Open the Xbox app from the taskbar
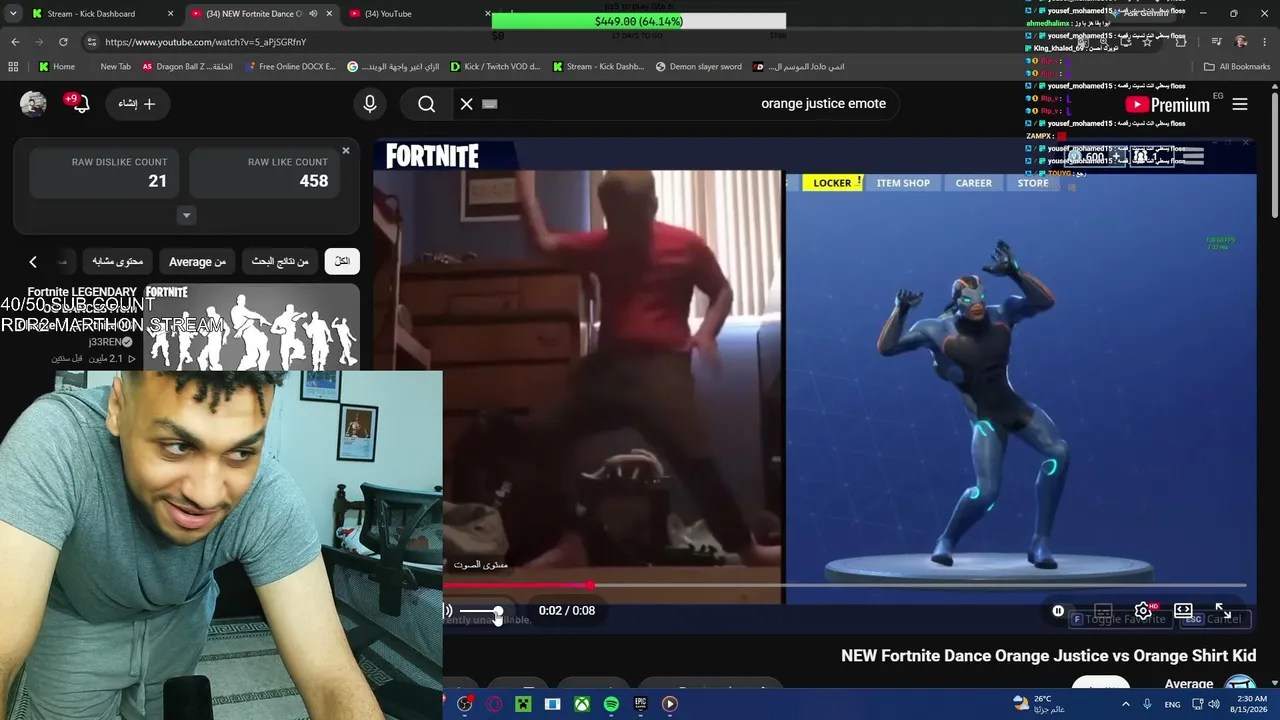This screenshot has height=720, width=1280. [581, 704]
